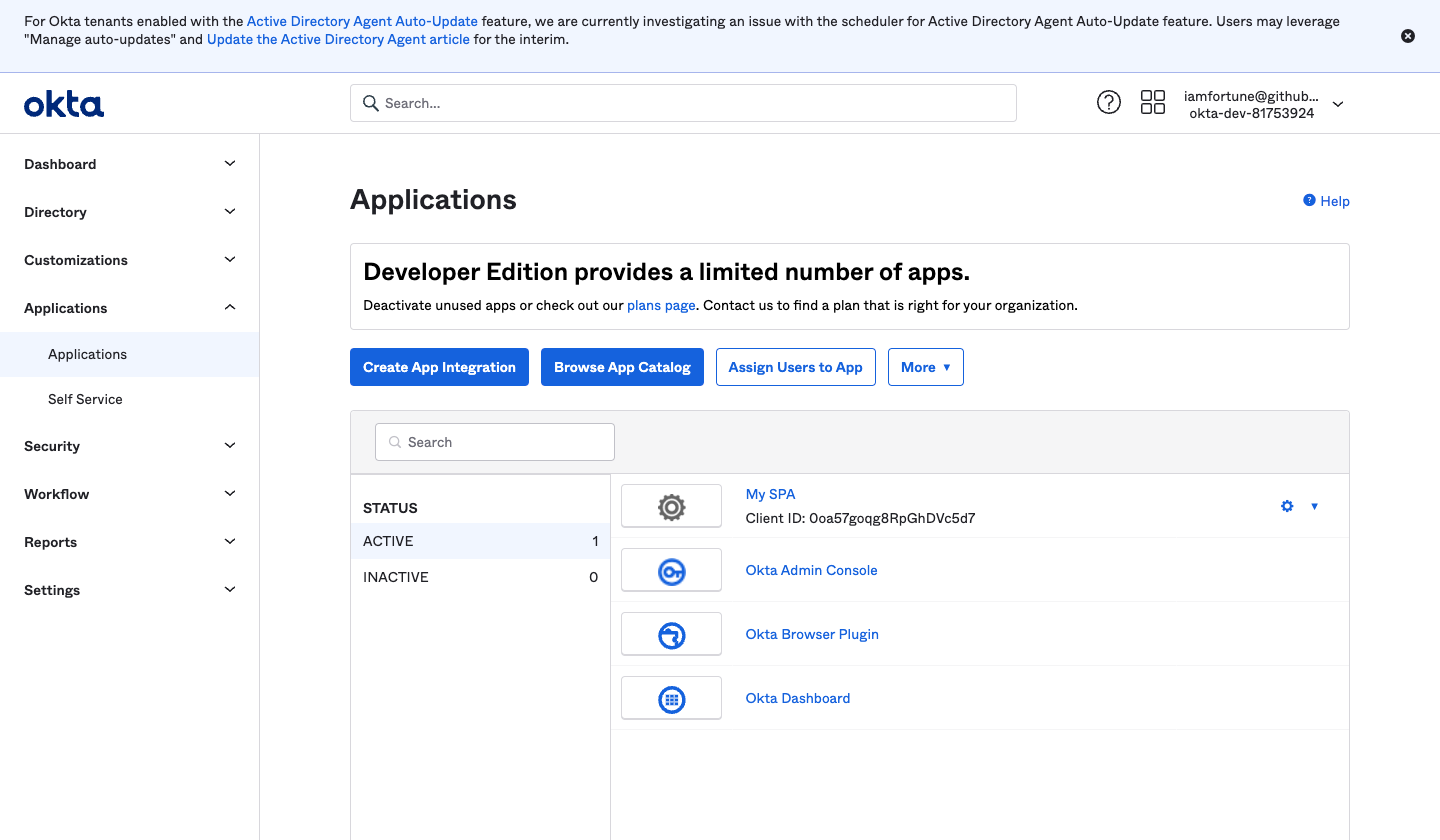The image size is (1440, 840).
Task: Open the More dropdown
Action: point(925,366)
